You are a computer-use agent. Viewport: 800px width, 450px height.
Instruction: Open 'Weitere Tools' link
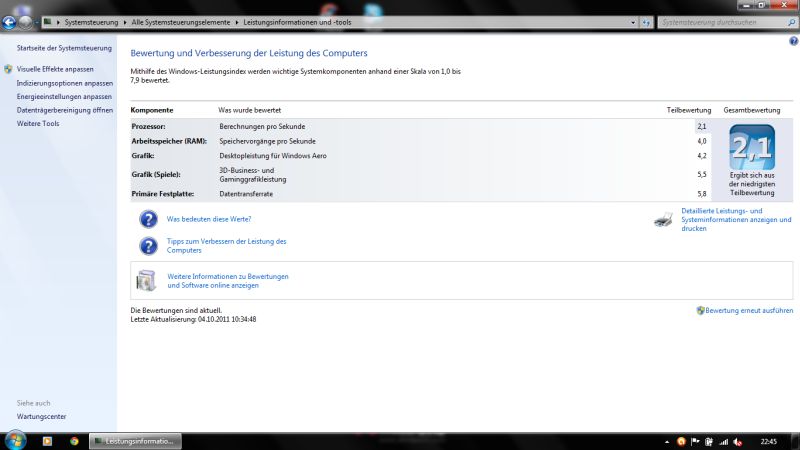[x=38, y=123]
